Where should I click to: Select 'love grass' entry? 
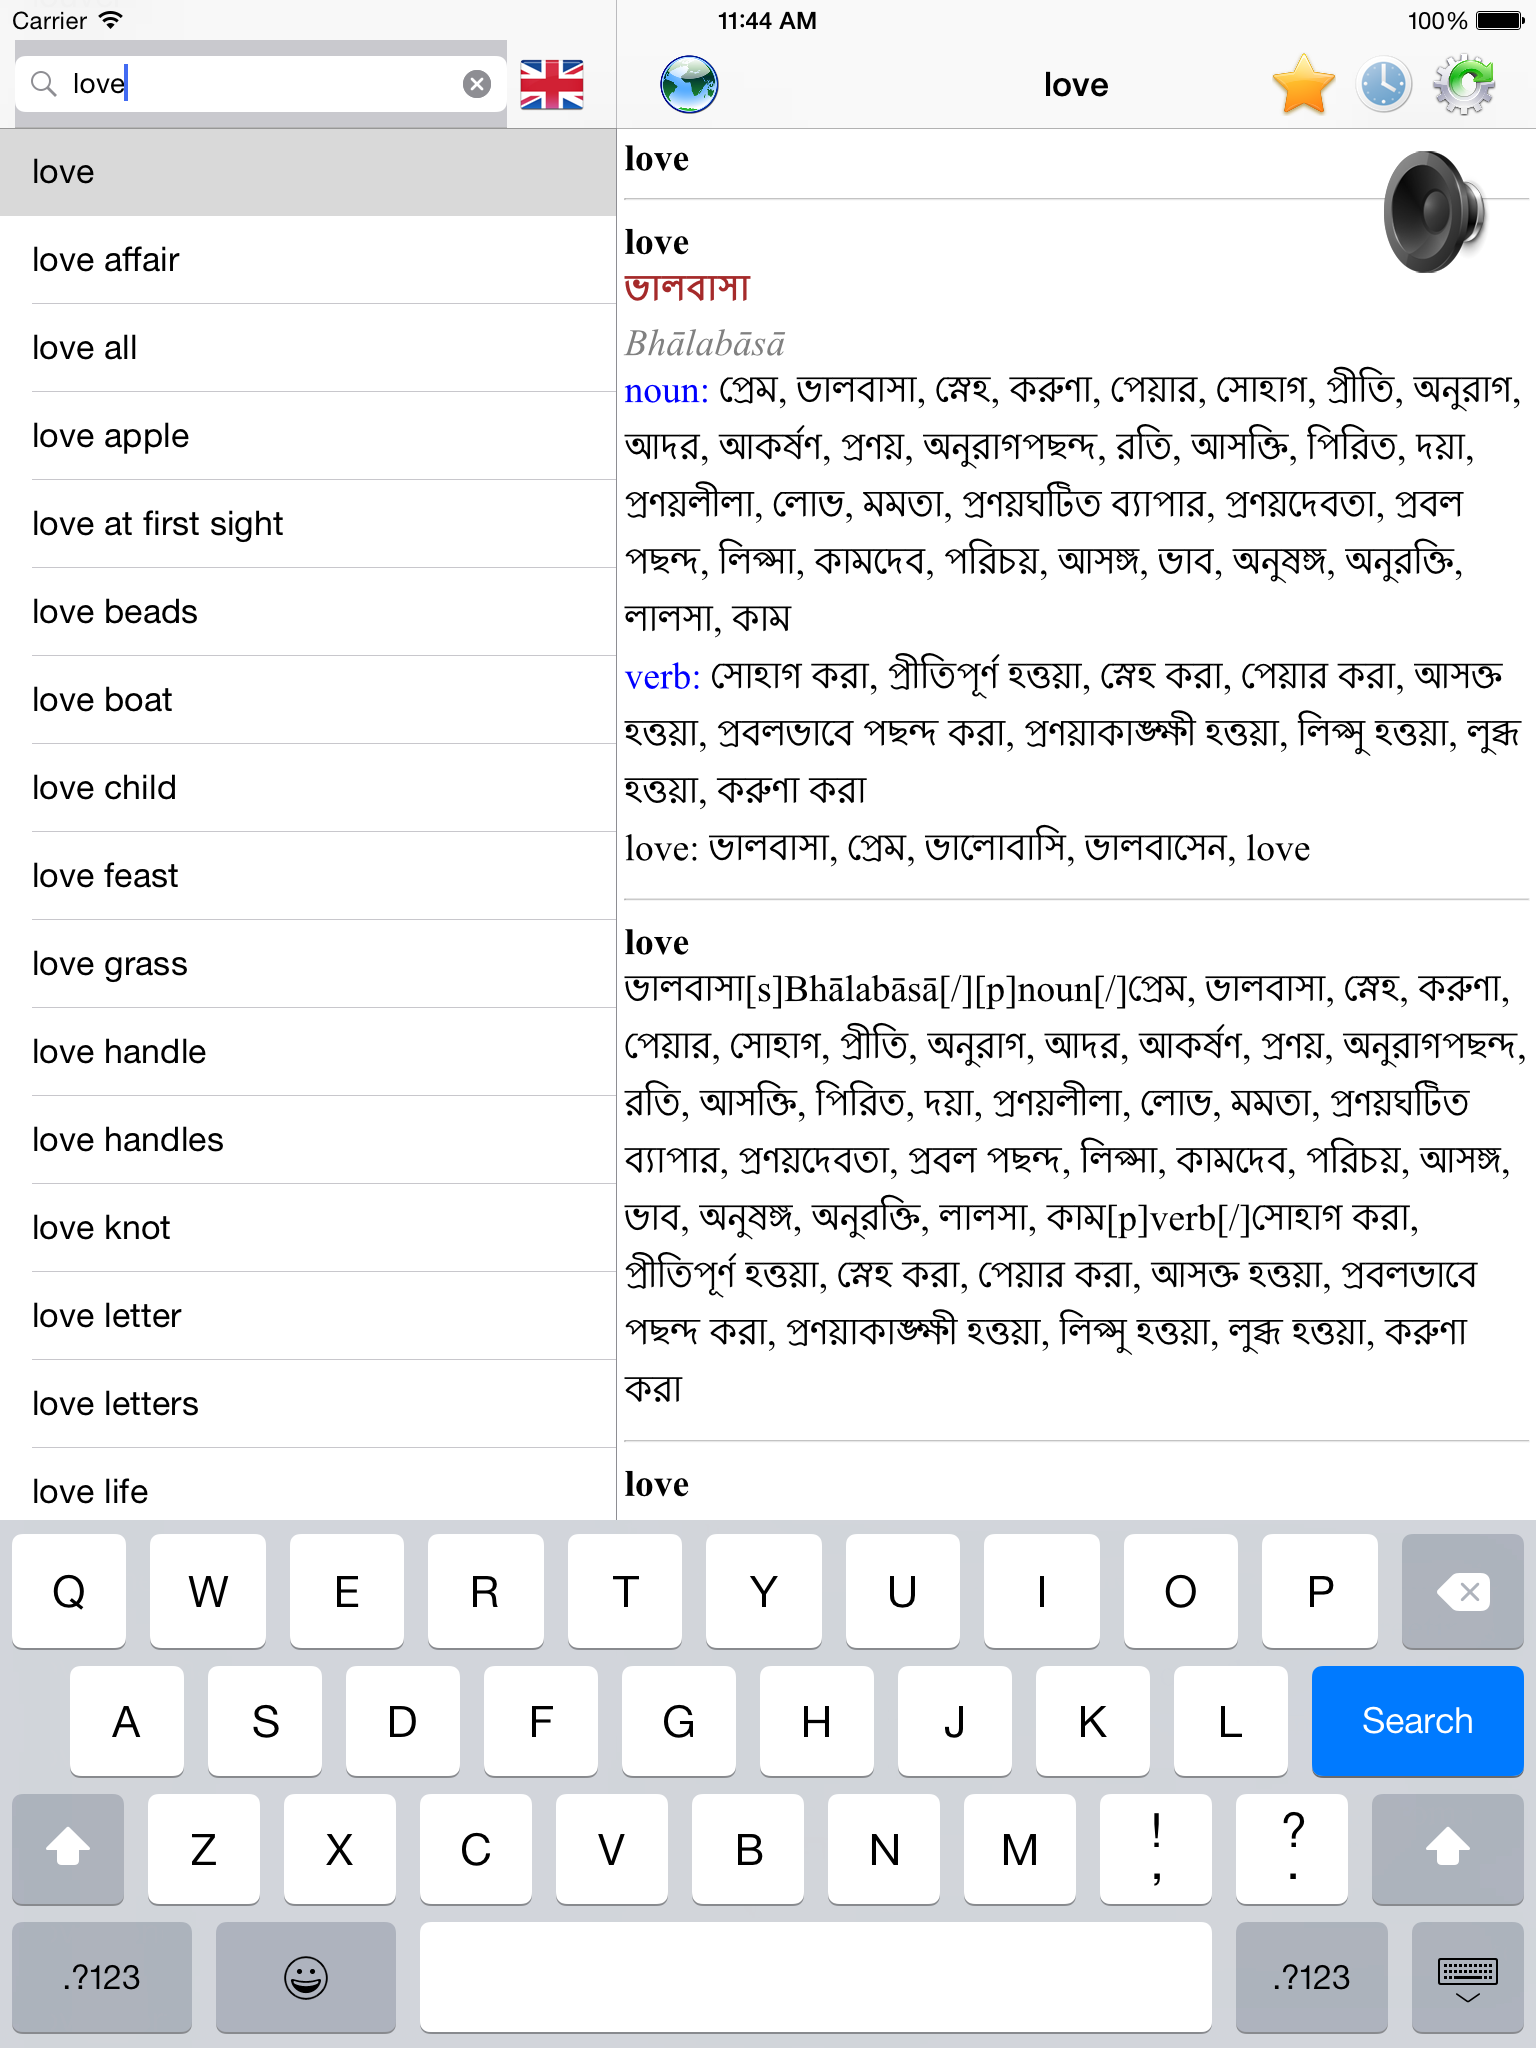[x=308, y=964]
